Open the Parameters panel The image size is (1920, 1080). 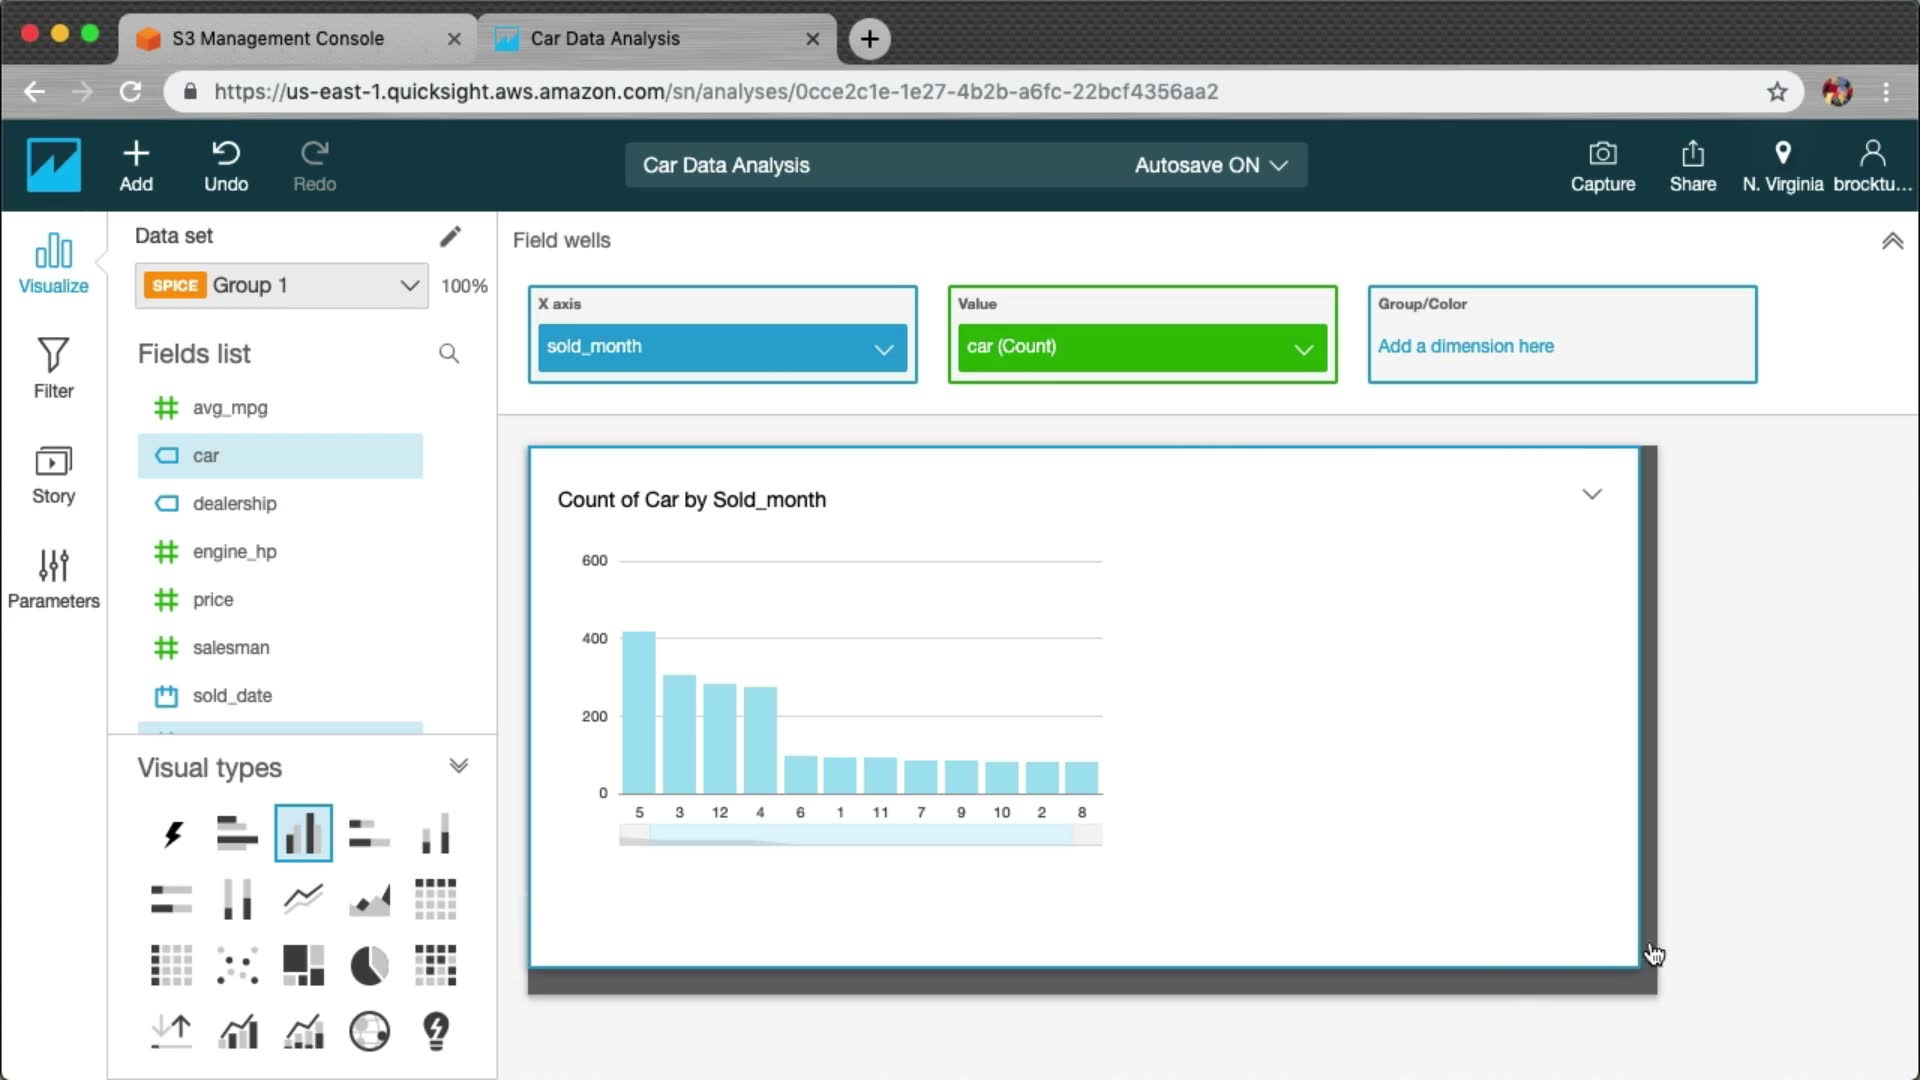click(53, 578)
